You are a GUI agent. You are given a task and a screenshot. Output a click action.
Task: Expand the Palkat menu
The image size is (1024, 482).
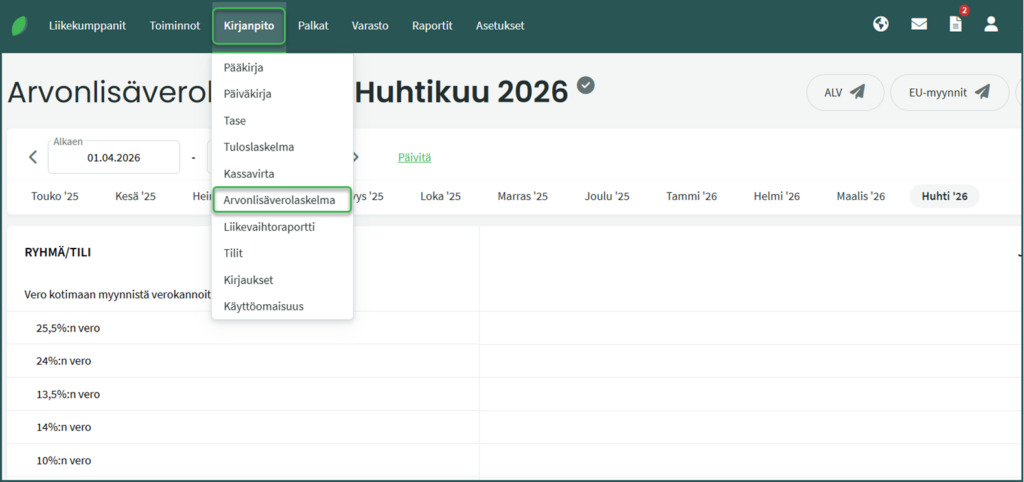click(314, 26)
